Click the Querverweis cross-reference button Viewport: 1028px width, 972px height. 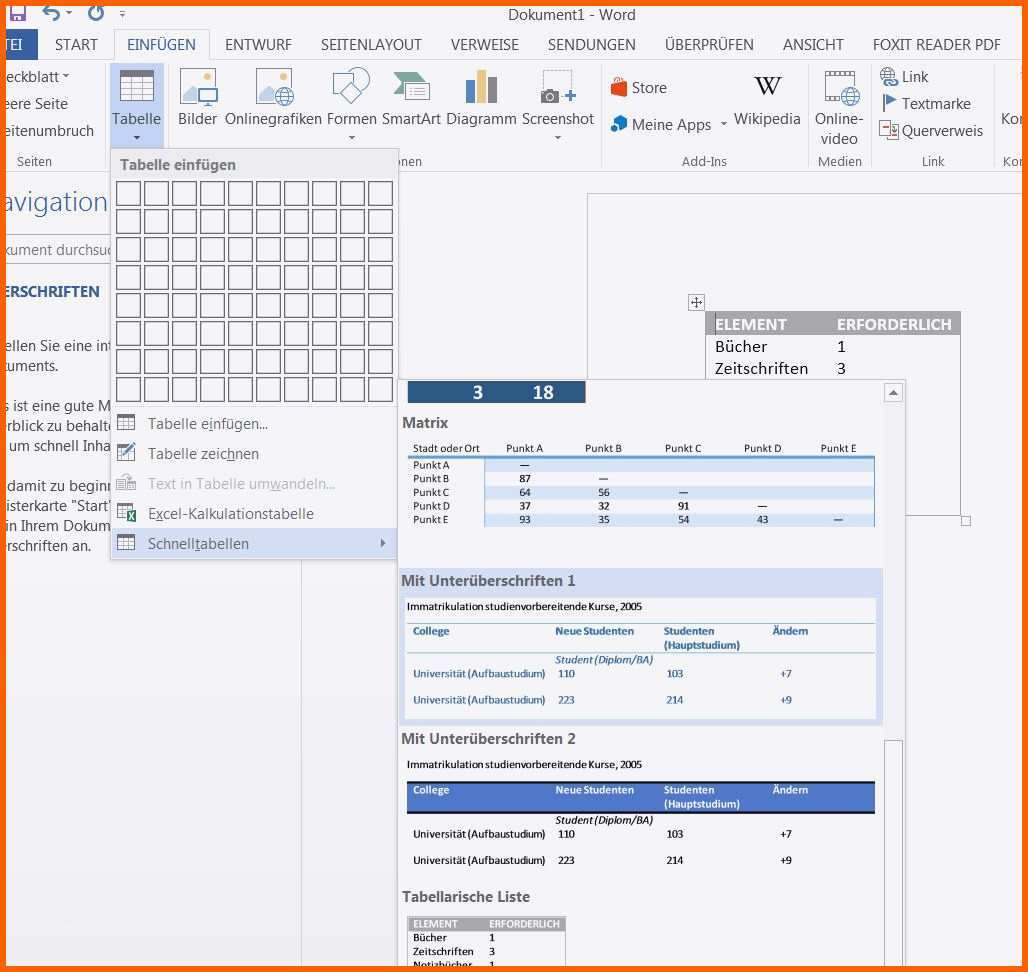click(931, 131)
